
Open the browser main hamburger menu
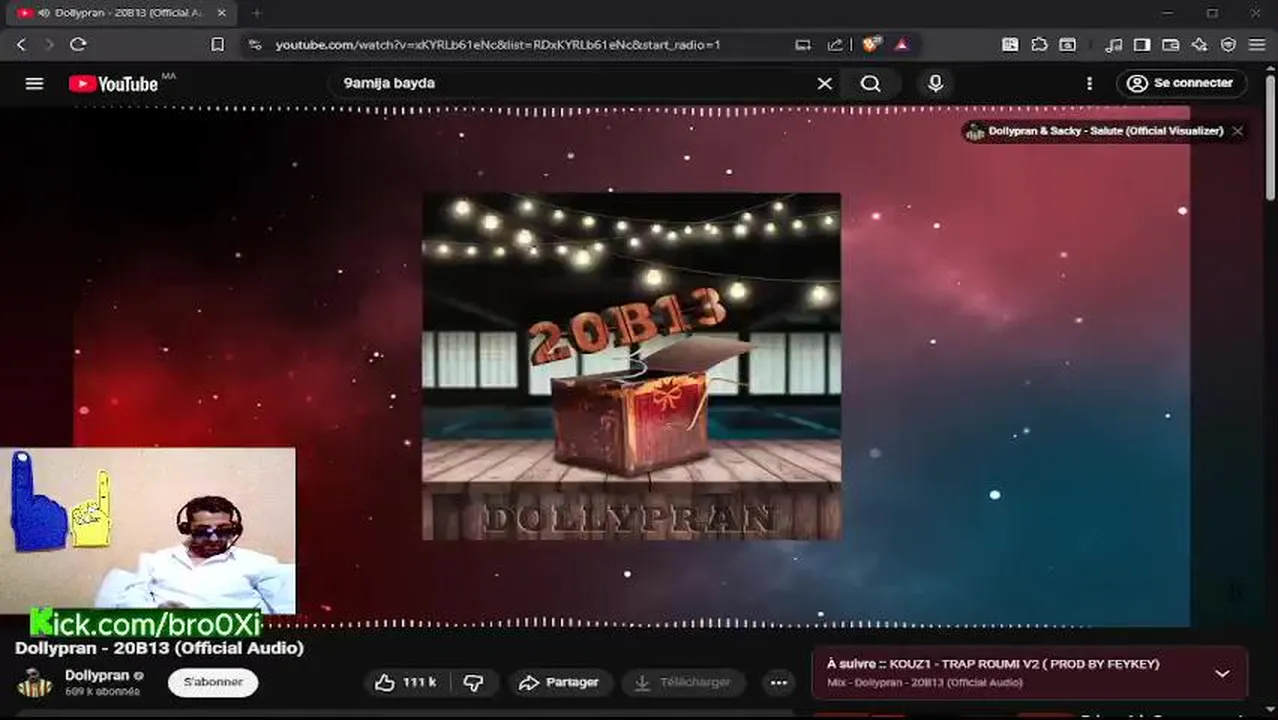click(1257, 44)
